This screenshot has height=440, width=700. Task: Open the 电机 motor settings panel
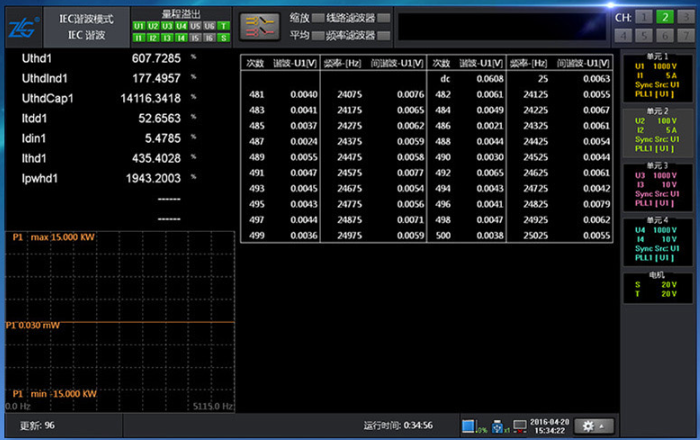tap(658, 287)
